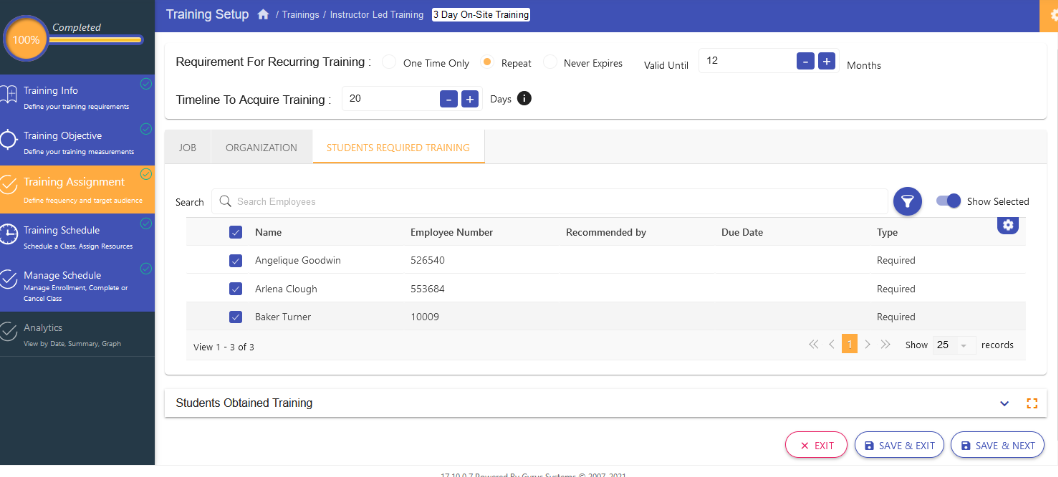Go to home via the house icon

tap(263, 14)
